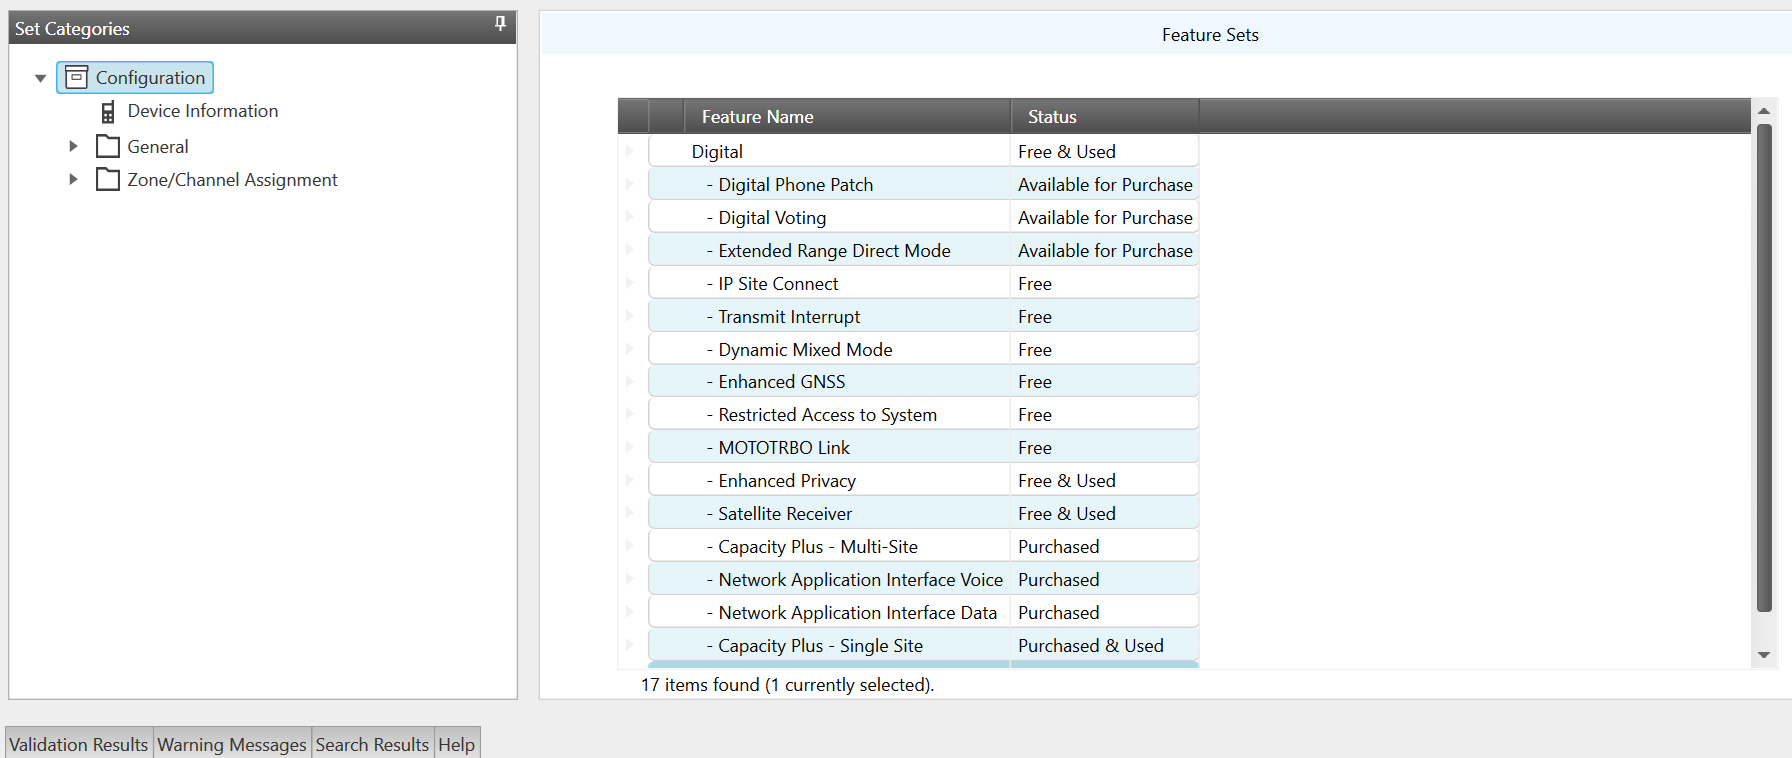Select the Restricted Access to System feature

point(924,415)
